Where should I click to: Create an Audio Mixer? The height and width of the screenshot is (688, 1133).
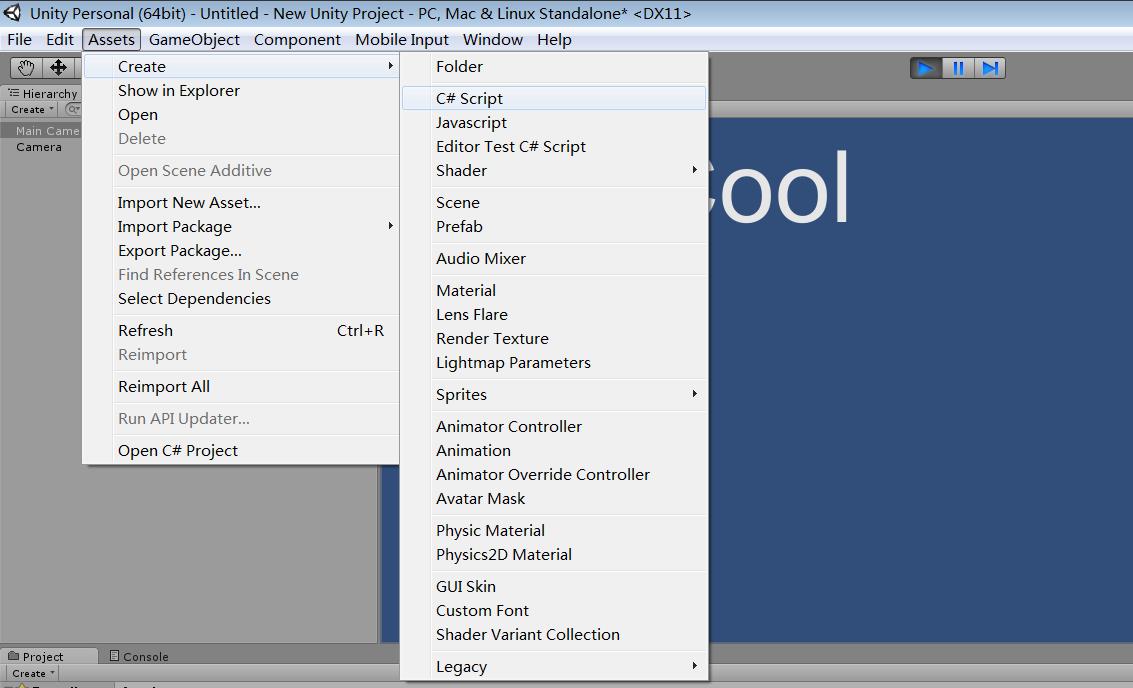(553, 258)
